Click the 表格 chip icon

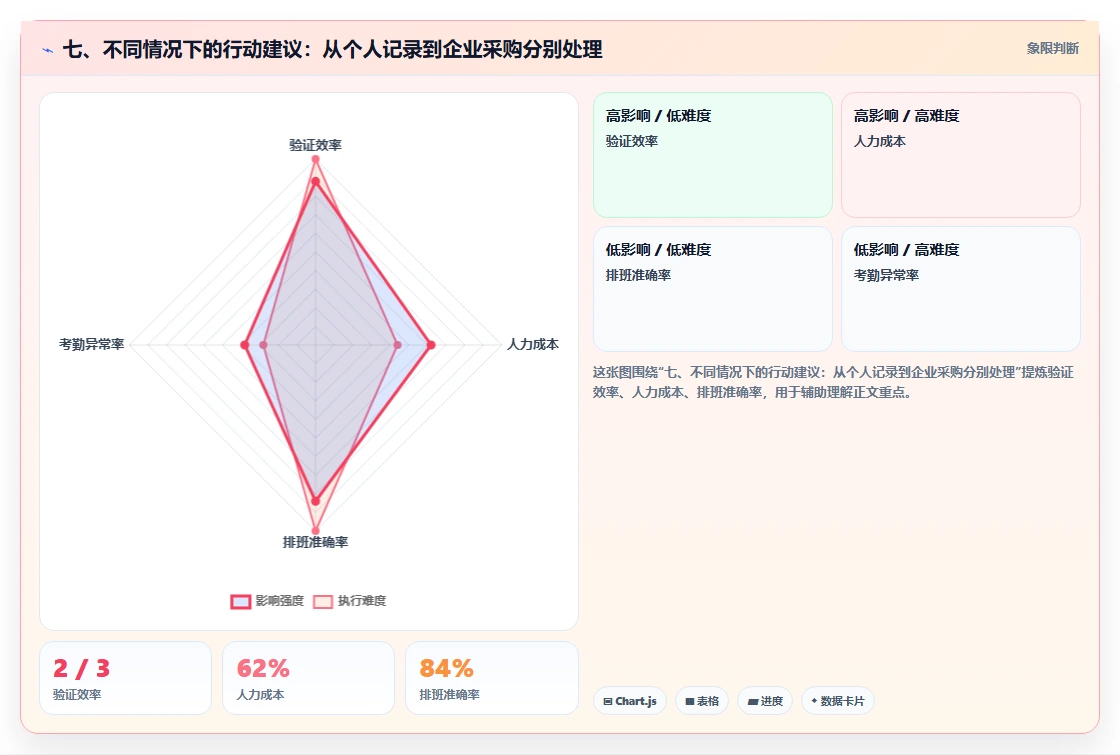(689, 701)
